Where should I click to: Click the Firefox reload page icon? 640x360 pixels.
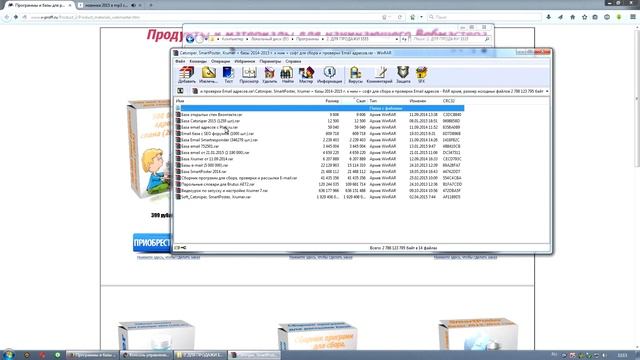[x=400, y=17]
